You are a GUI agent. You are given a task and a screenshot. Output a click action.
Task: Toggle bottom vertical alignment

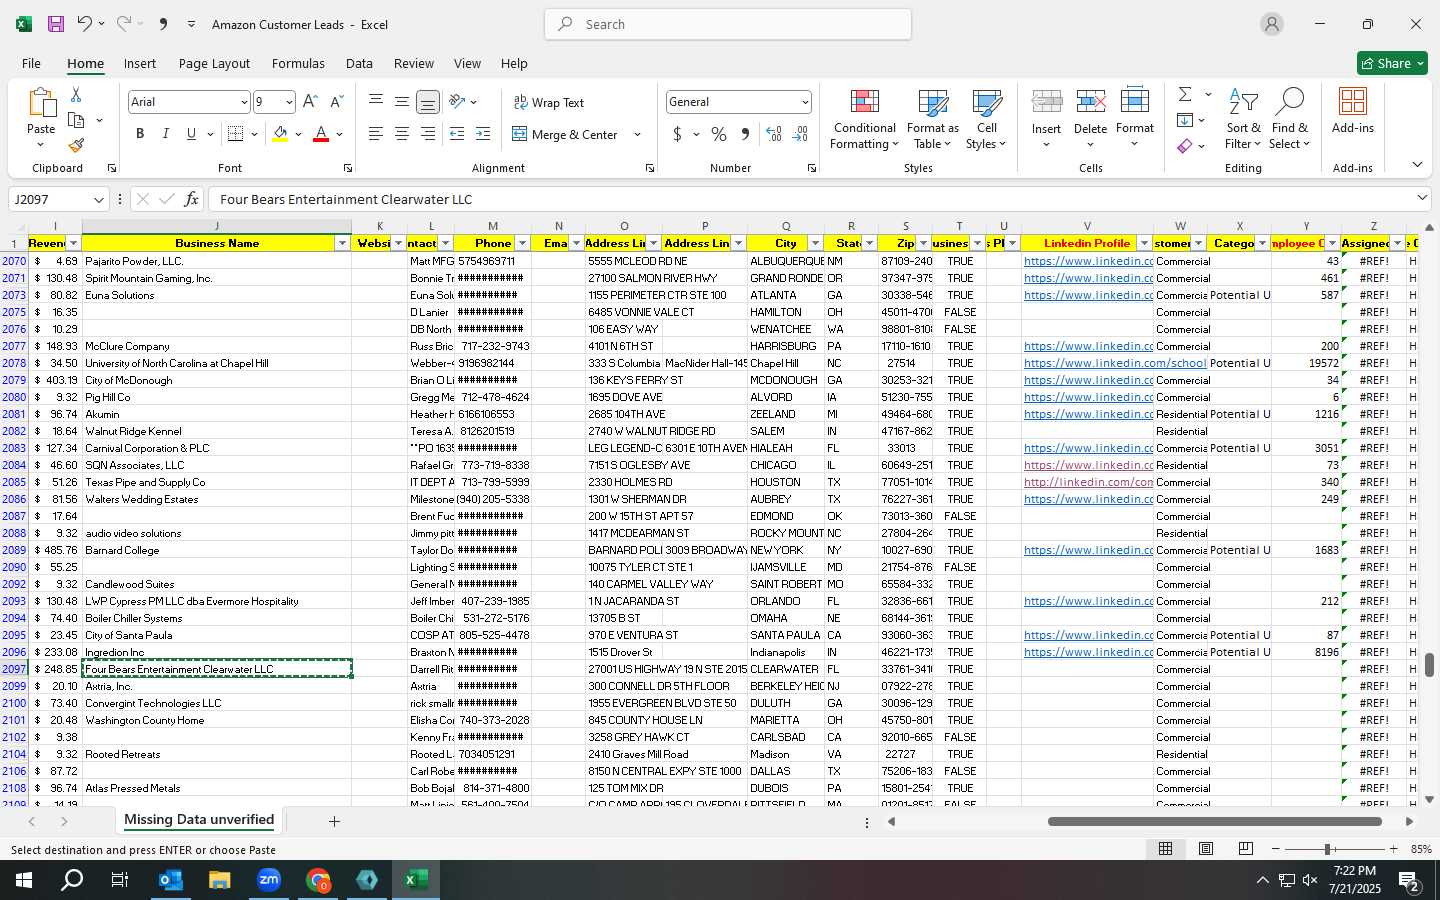click(427, 102)
